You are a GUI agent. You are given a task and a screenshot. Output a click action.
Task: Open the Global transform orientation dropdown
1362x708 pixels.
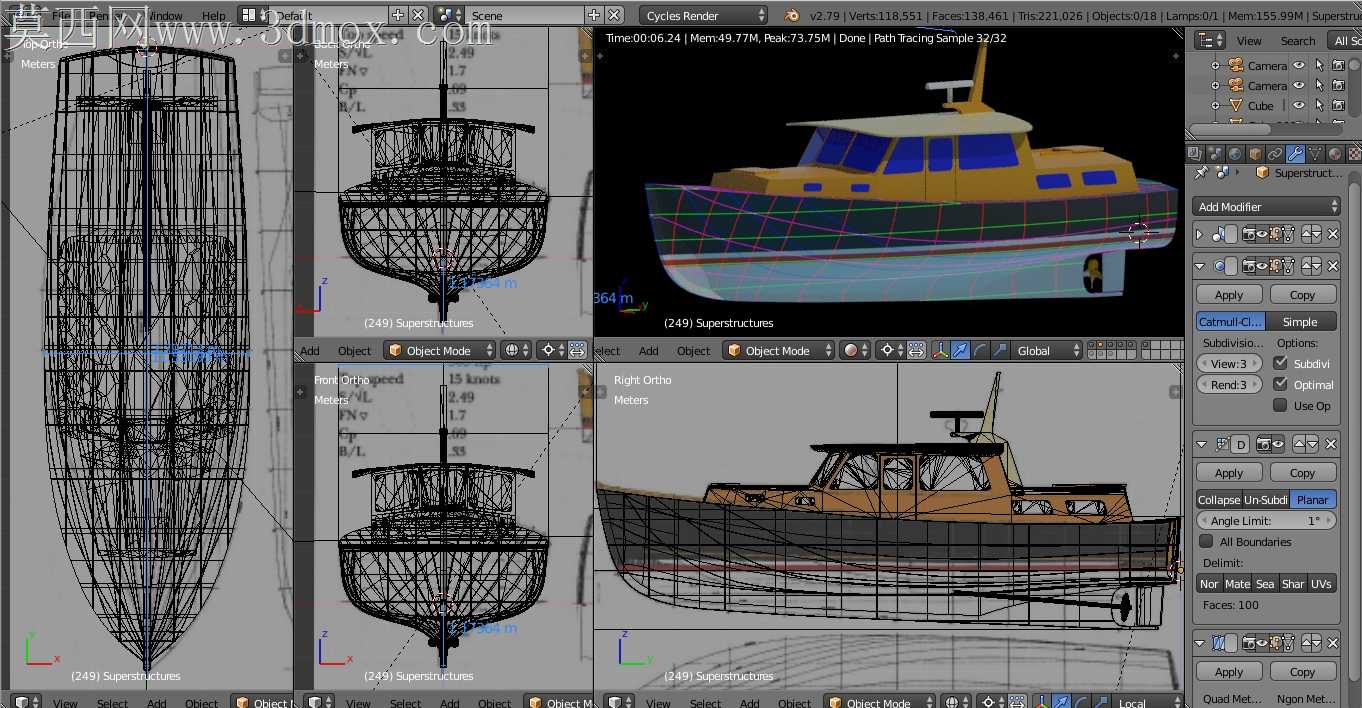pyautogui.click(x=1047, y=350)
